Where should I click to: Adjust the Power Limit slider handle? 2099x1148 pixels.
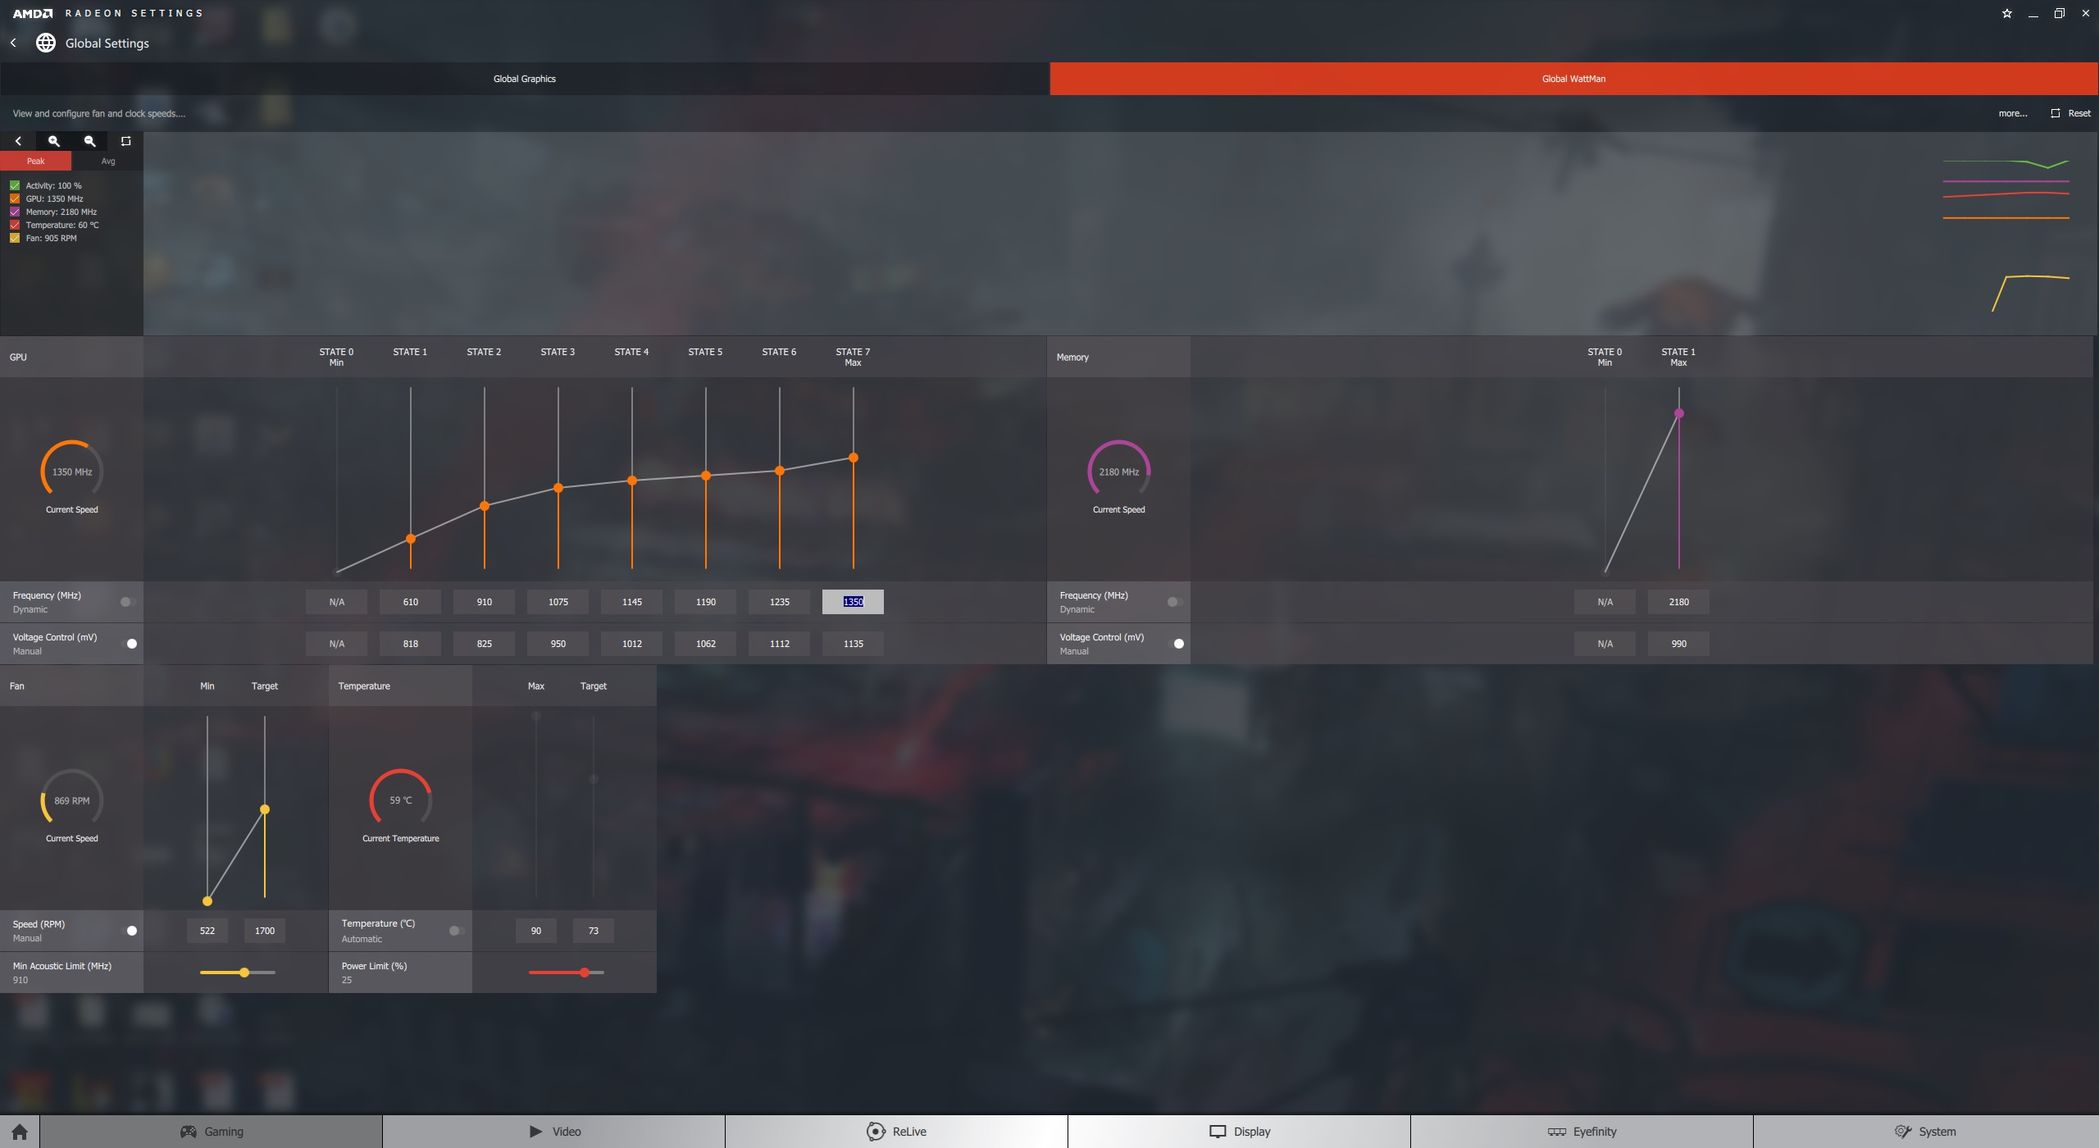(x=585, y=973)
